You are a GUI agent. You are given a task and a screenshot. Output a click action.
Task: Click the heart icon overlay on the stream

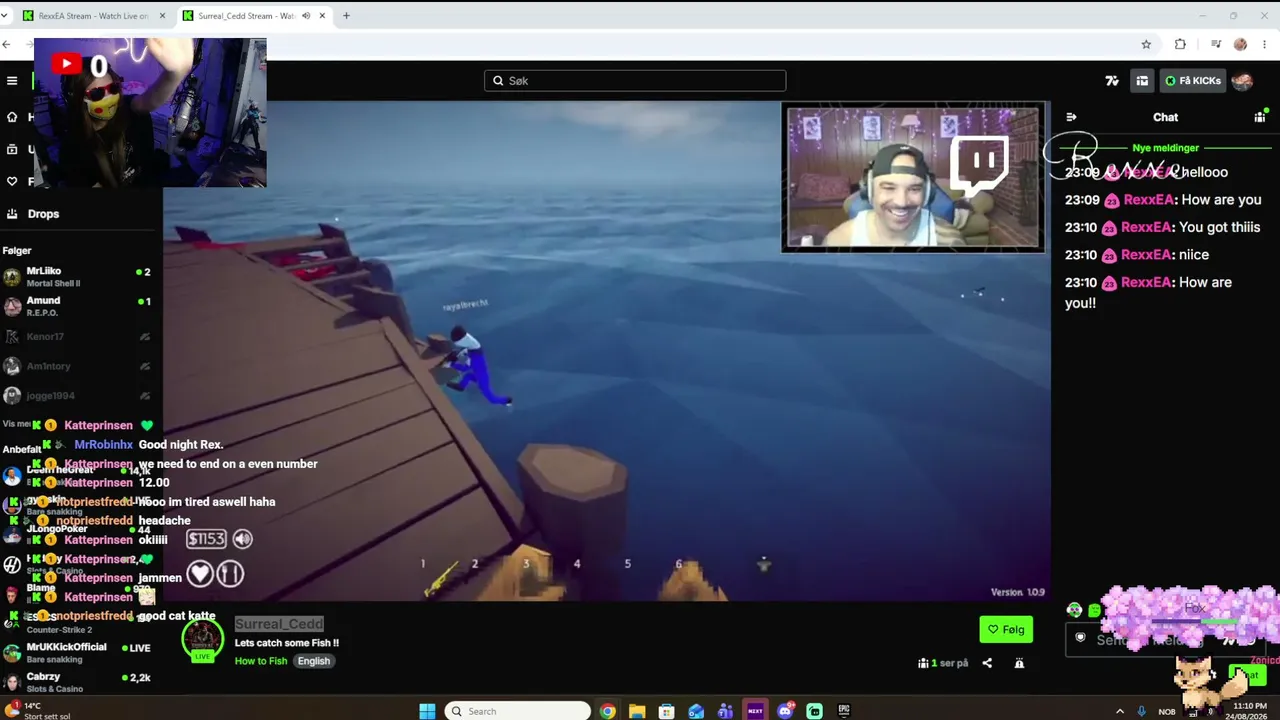(200, 573)
